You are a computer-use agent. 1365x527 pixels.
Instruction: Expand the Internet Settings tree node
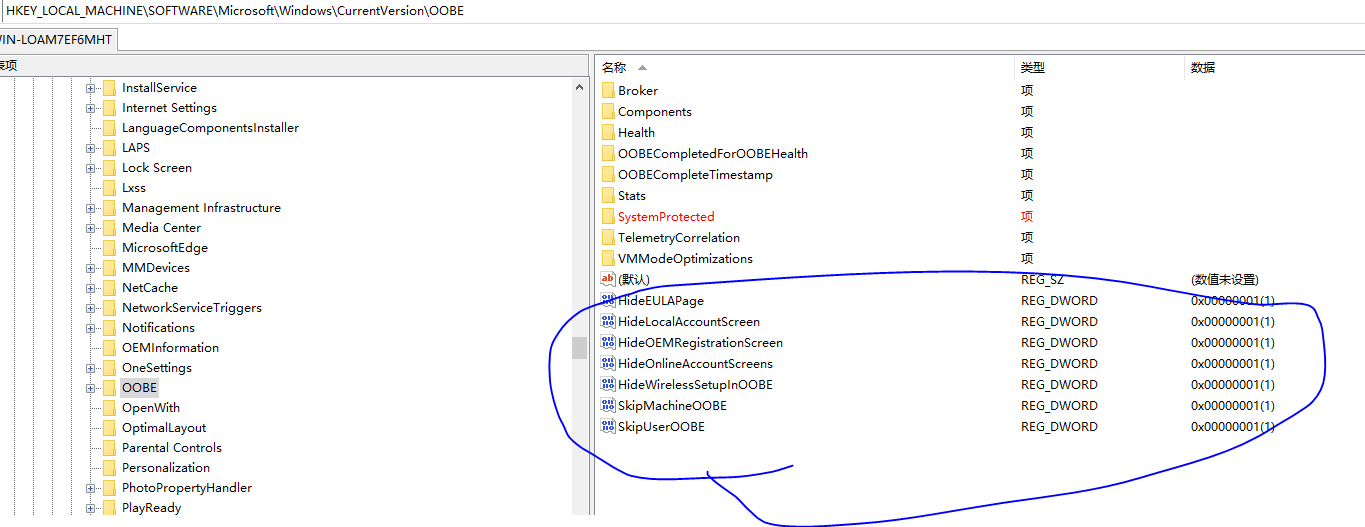click(x=91, y=108)
